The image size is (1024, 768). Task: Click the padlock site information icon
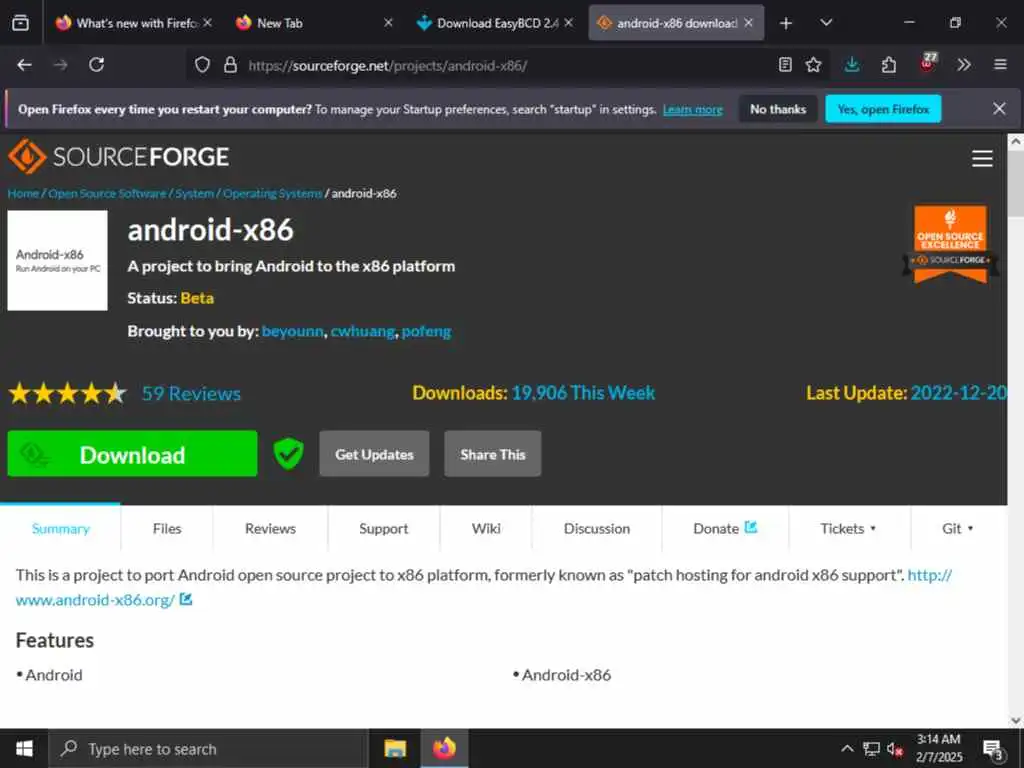click(x=230, y=65)
